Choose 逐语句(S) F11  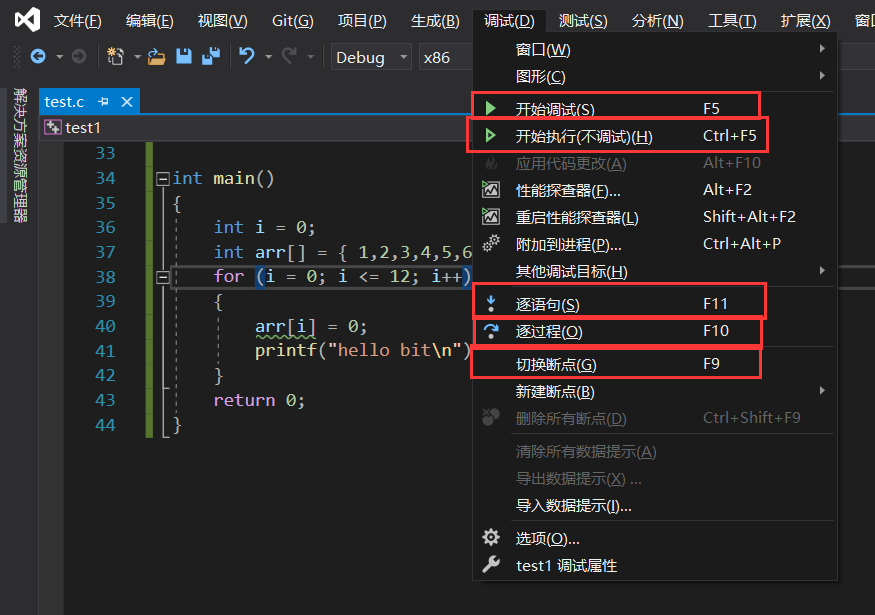[x=654, y=304]
